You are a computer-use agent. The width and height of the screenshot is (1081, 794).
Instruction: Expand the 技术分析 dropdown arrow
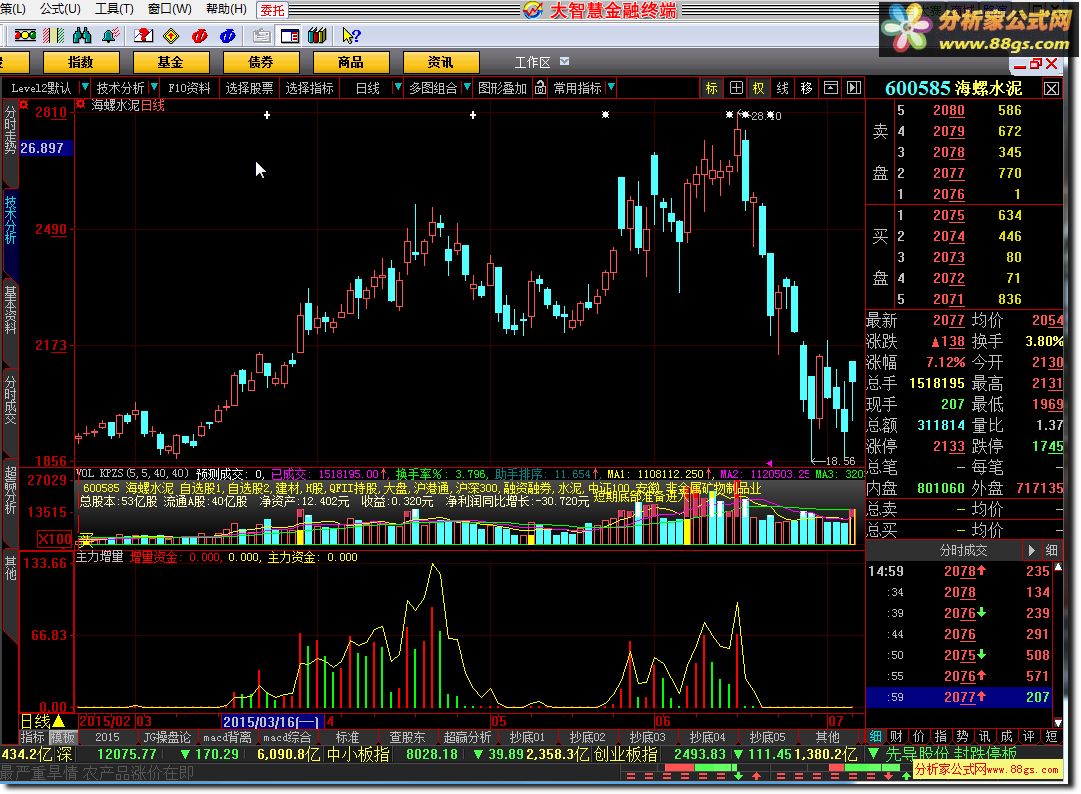[154, 87]
